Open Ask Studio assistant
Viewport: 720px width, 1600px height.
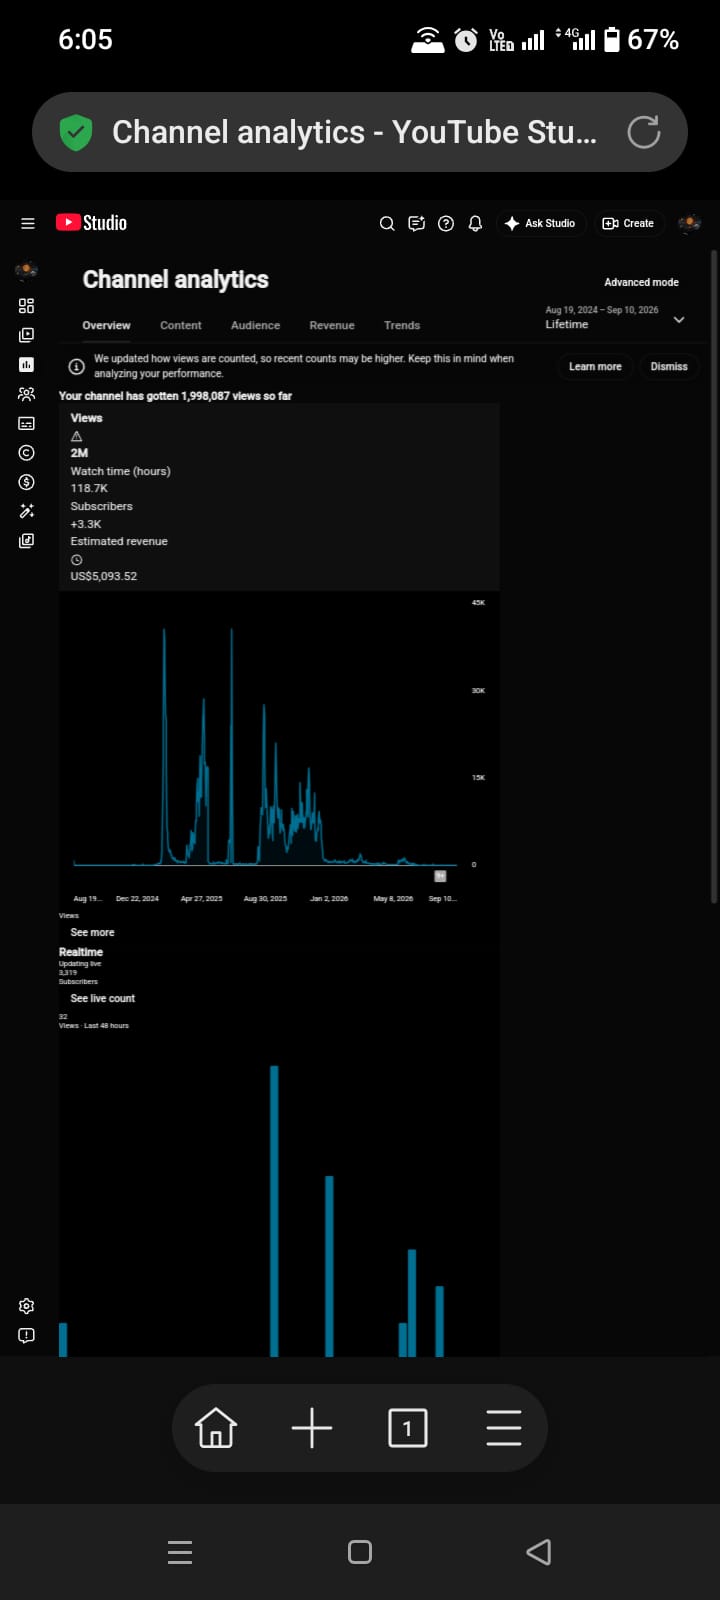coord(540,223)
